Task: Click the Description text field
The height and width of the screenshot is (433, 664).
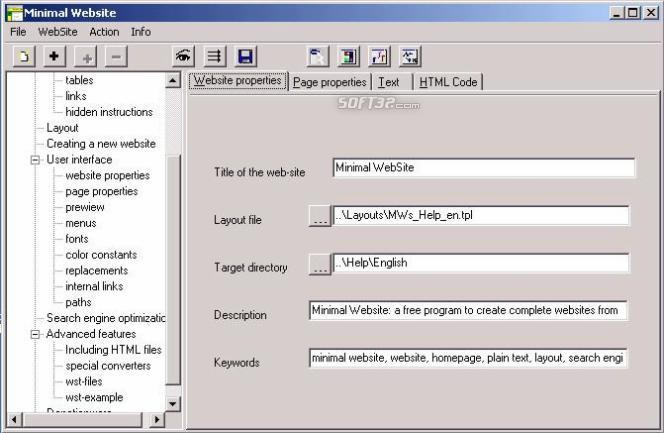Action: [468, 310]
